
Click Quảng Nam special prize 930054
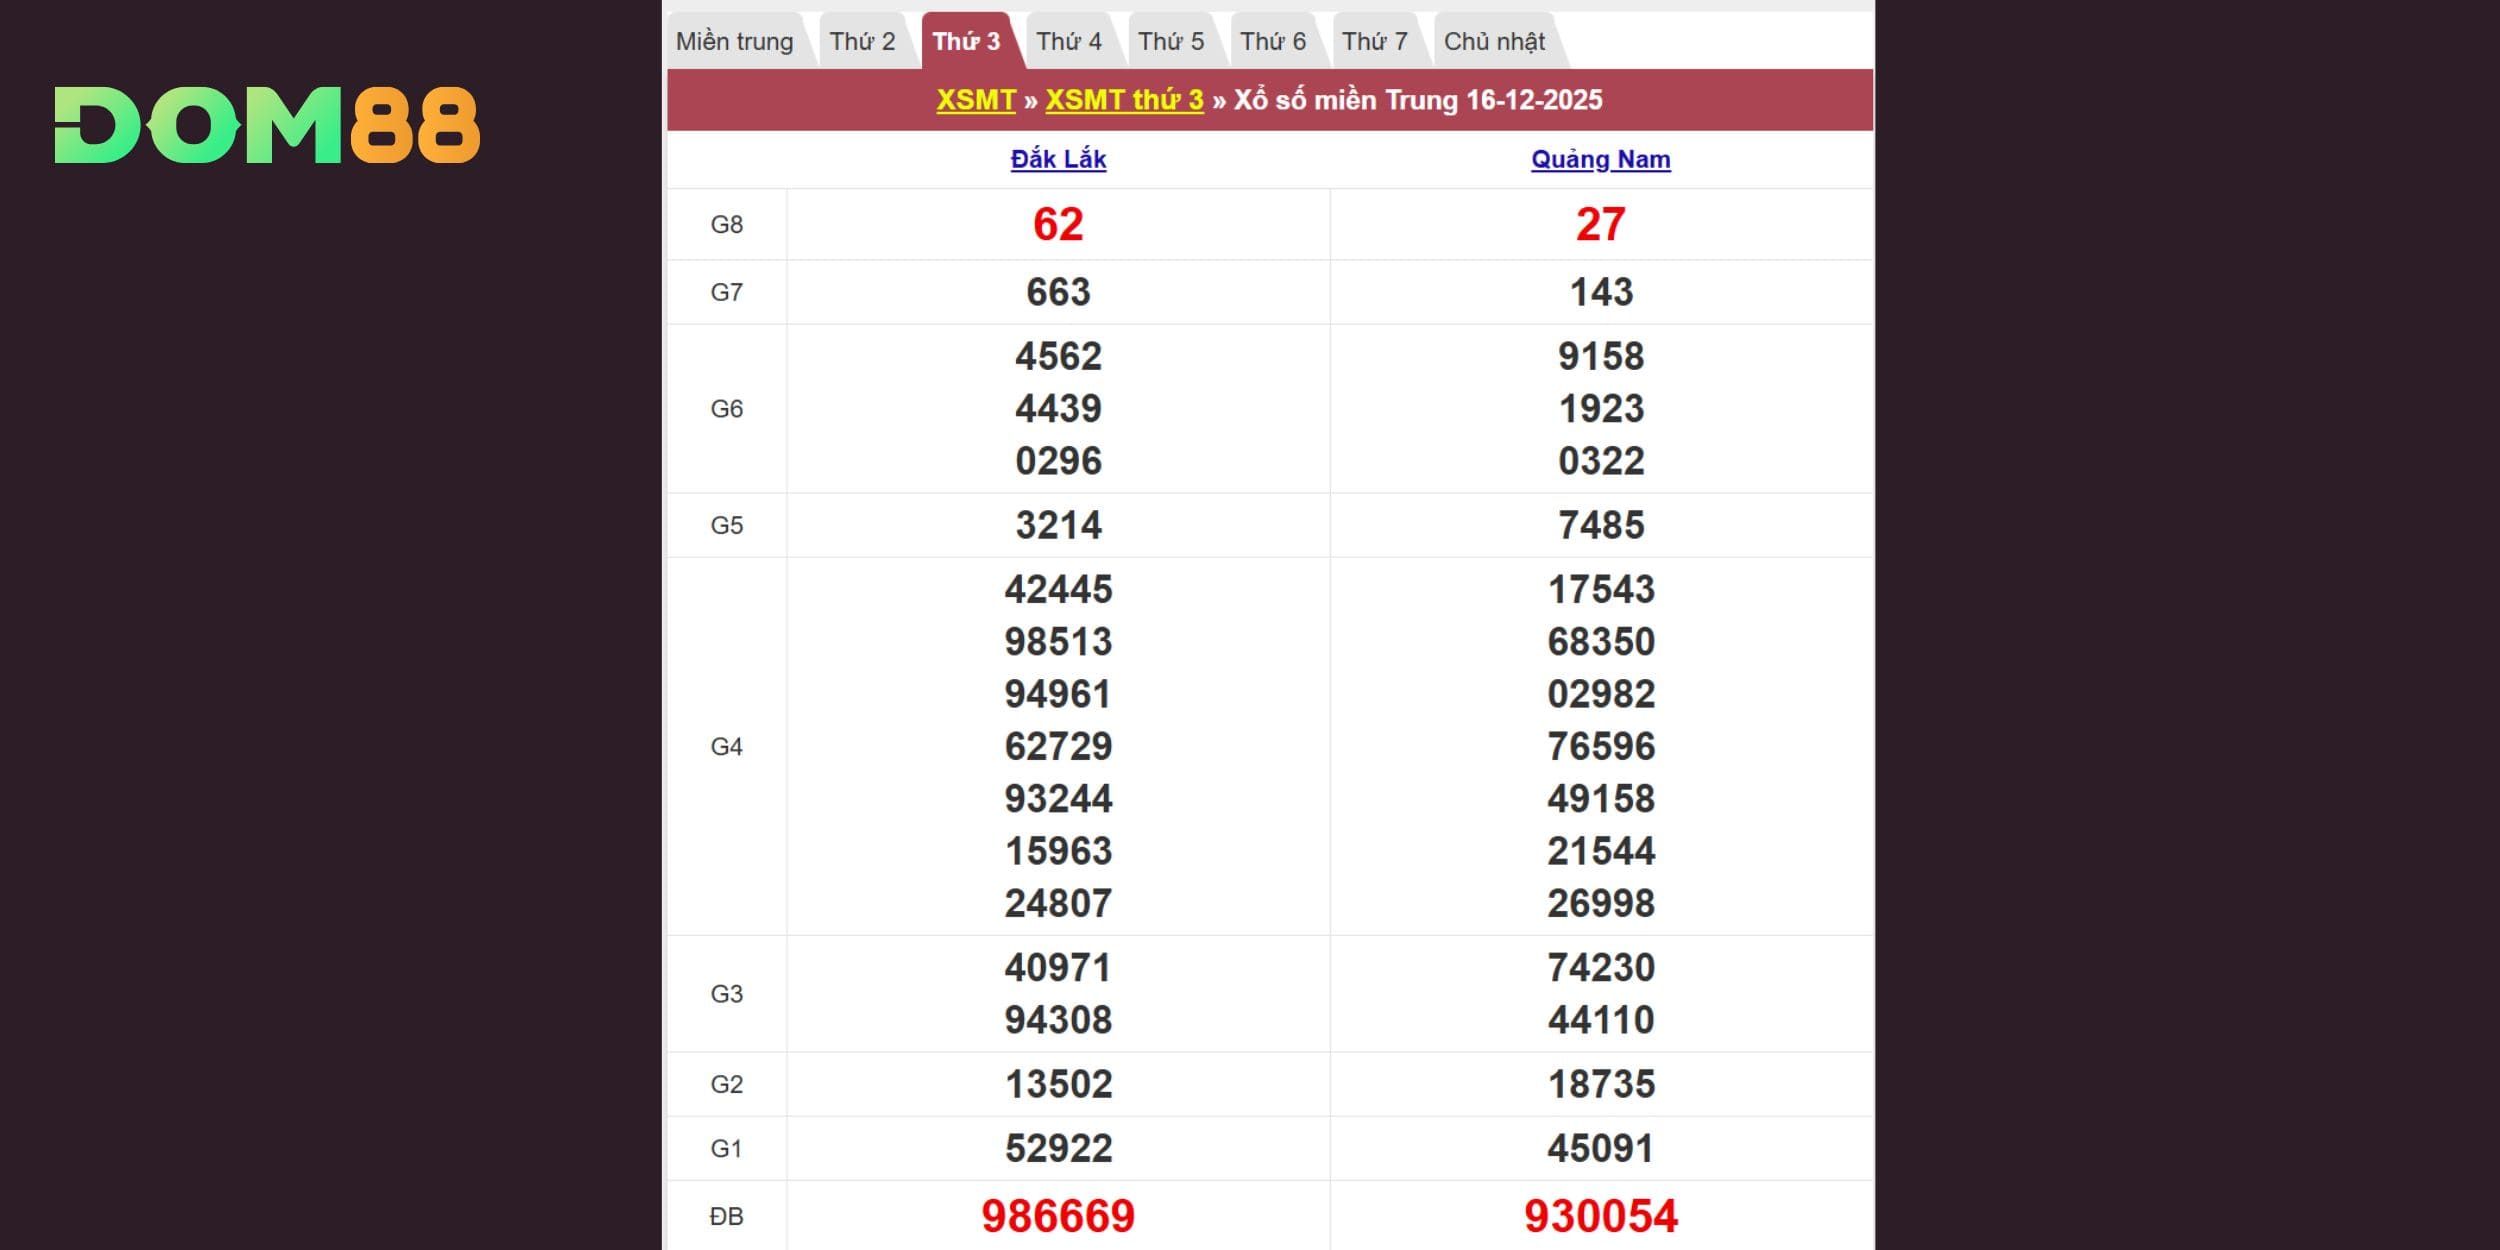pos(1600,1216)
